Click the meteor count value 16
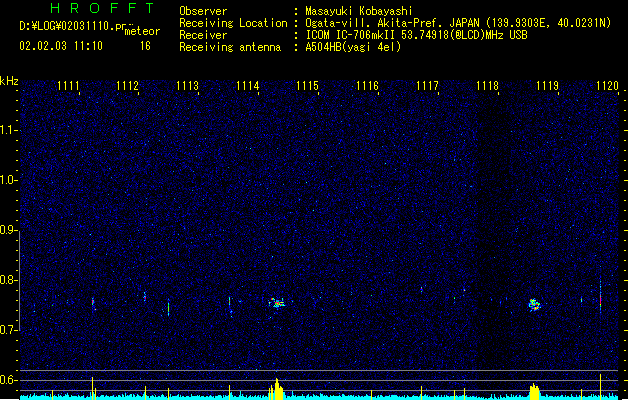 pos(145,46)
